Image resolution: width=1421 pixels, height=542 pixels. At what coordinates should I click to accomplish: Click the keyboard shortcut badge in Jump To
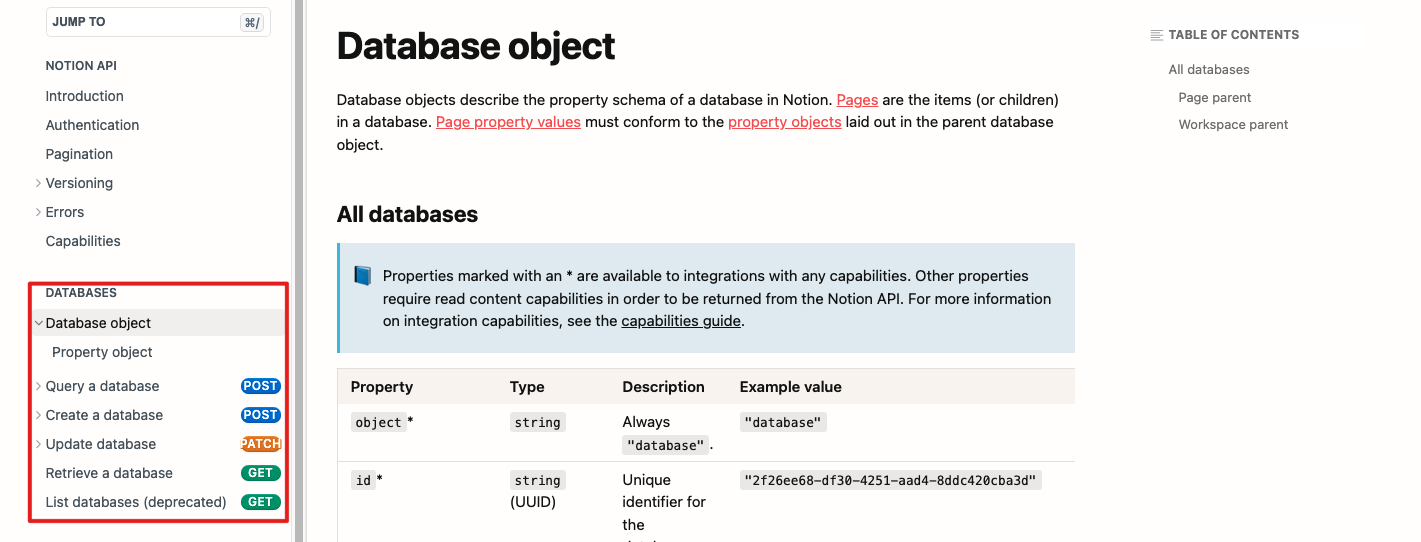[252, 22]
